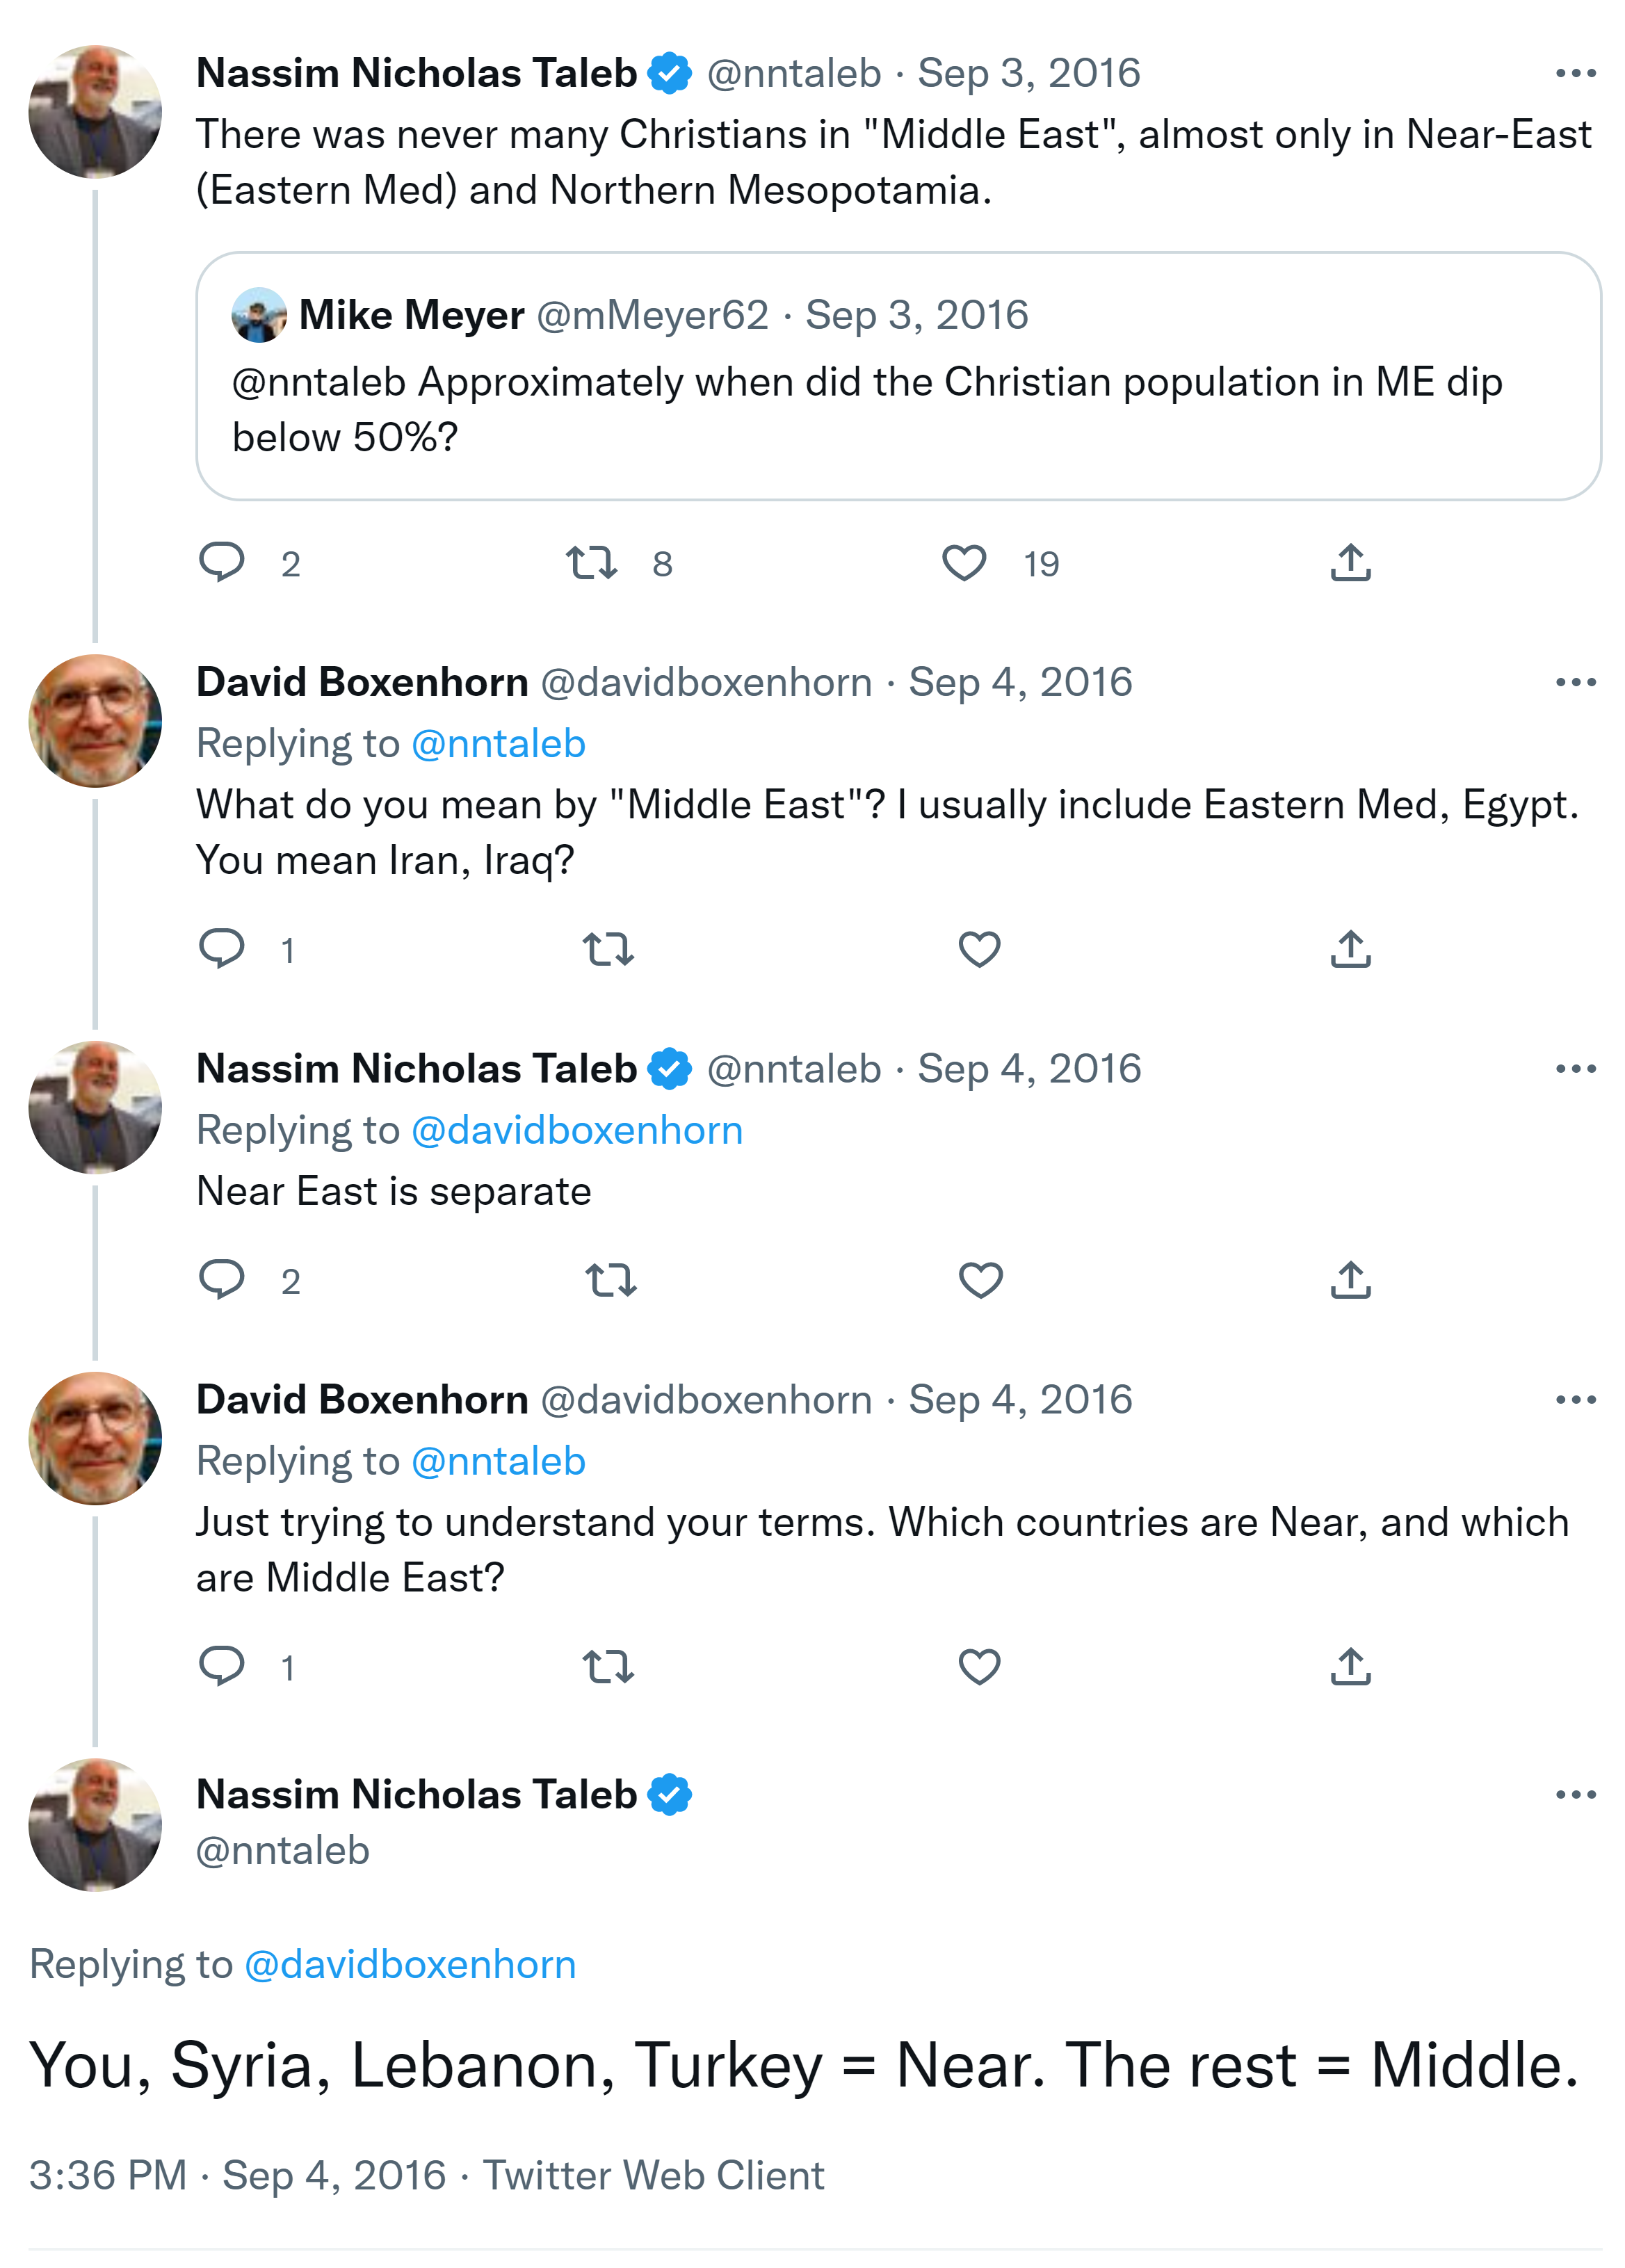Like the "Near East is separate" tweet
This screenshot has height=2268, width=1625.
pos(980,1280)
